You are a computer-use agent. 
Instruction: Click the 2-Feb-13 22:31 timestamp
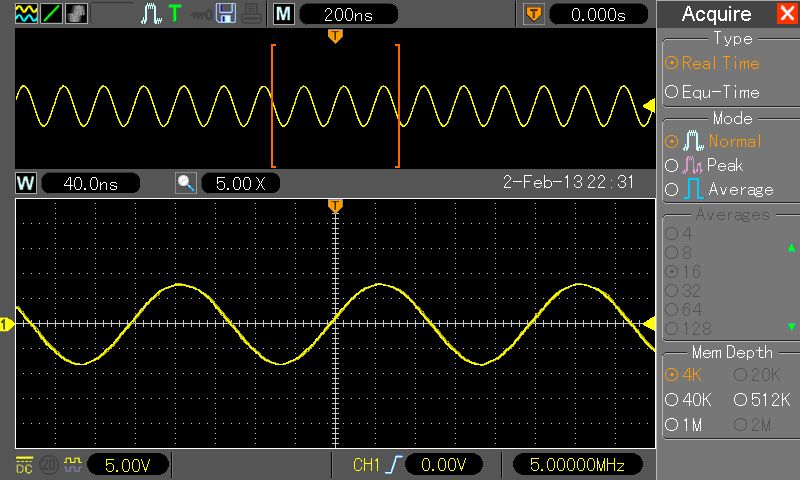(568, 182)
